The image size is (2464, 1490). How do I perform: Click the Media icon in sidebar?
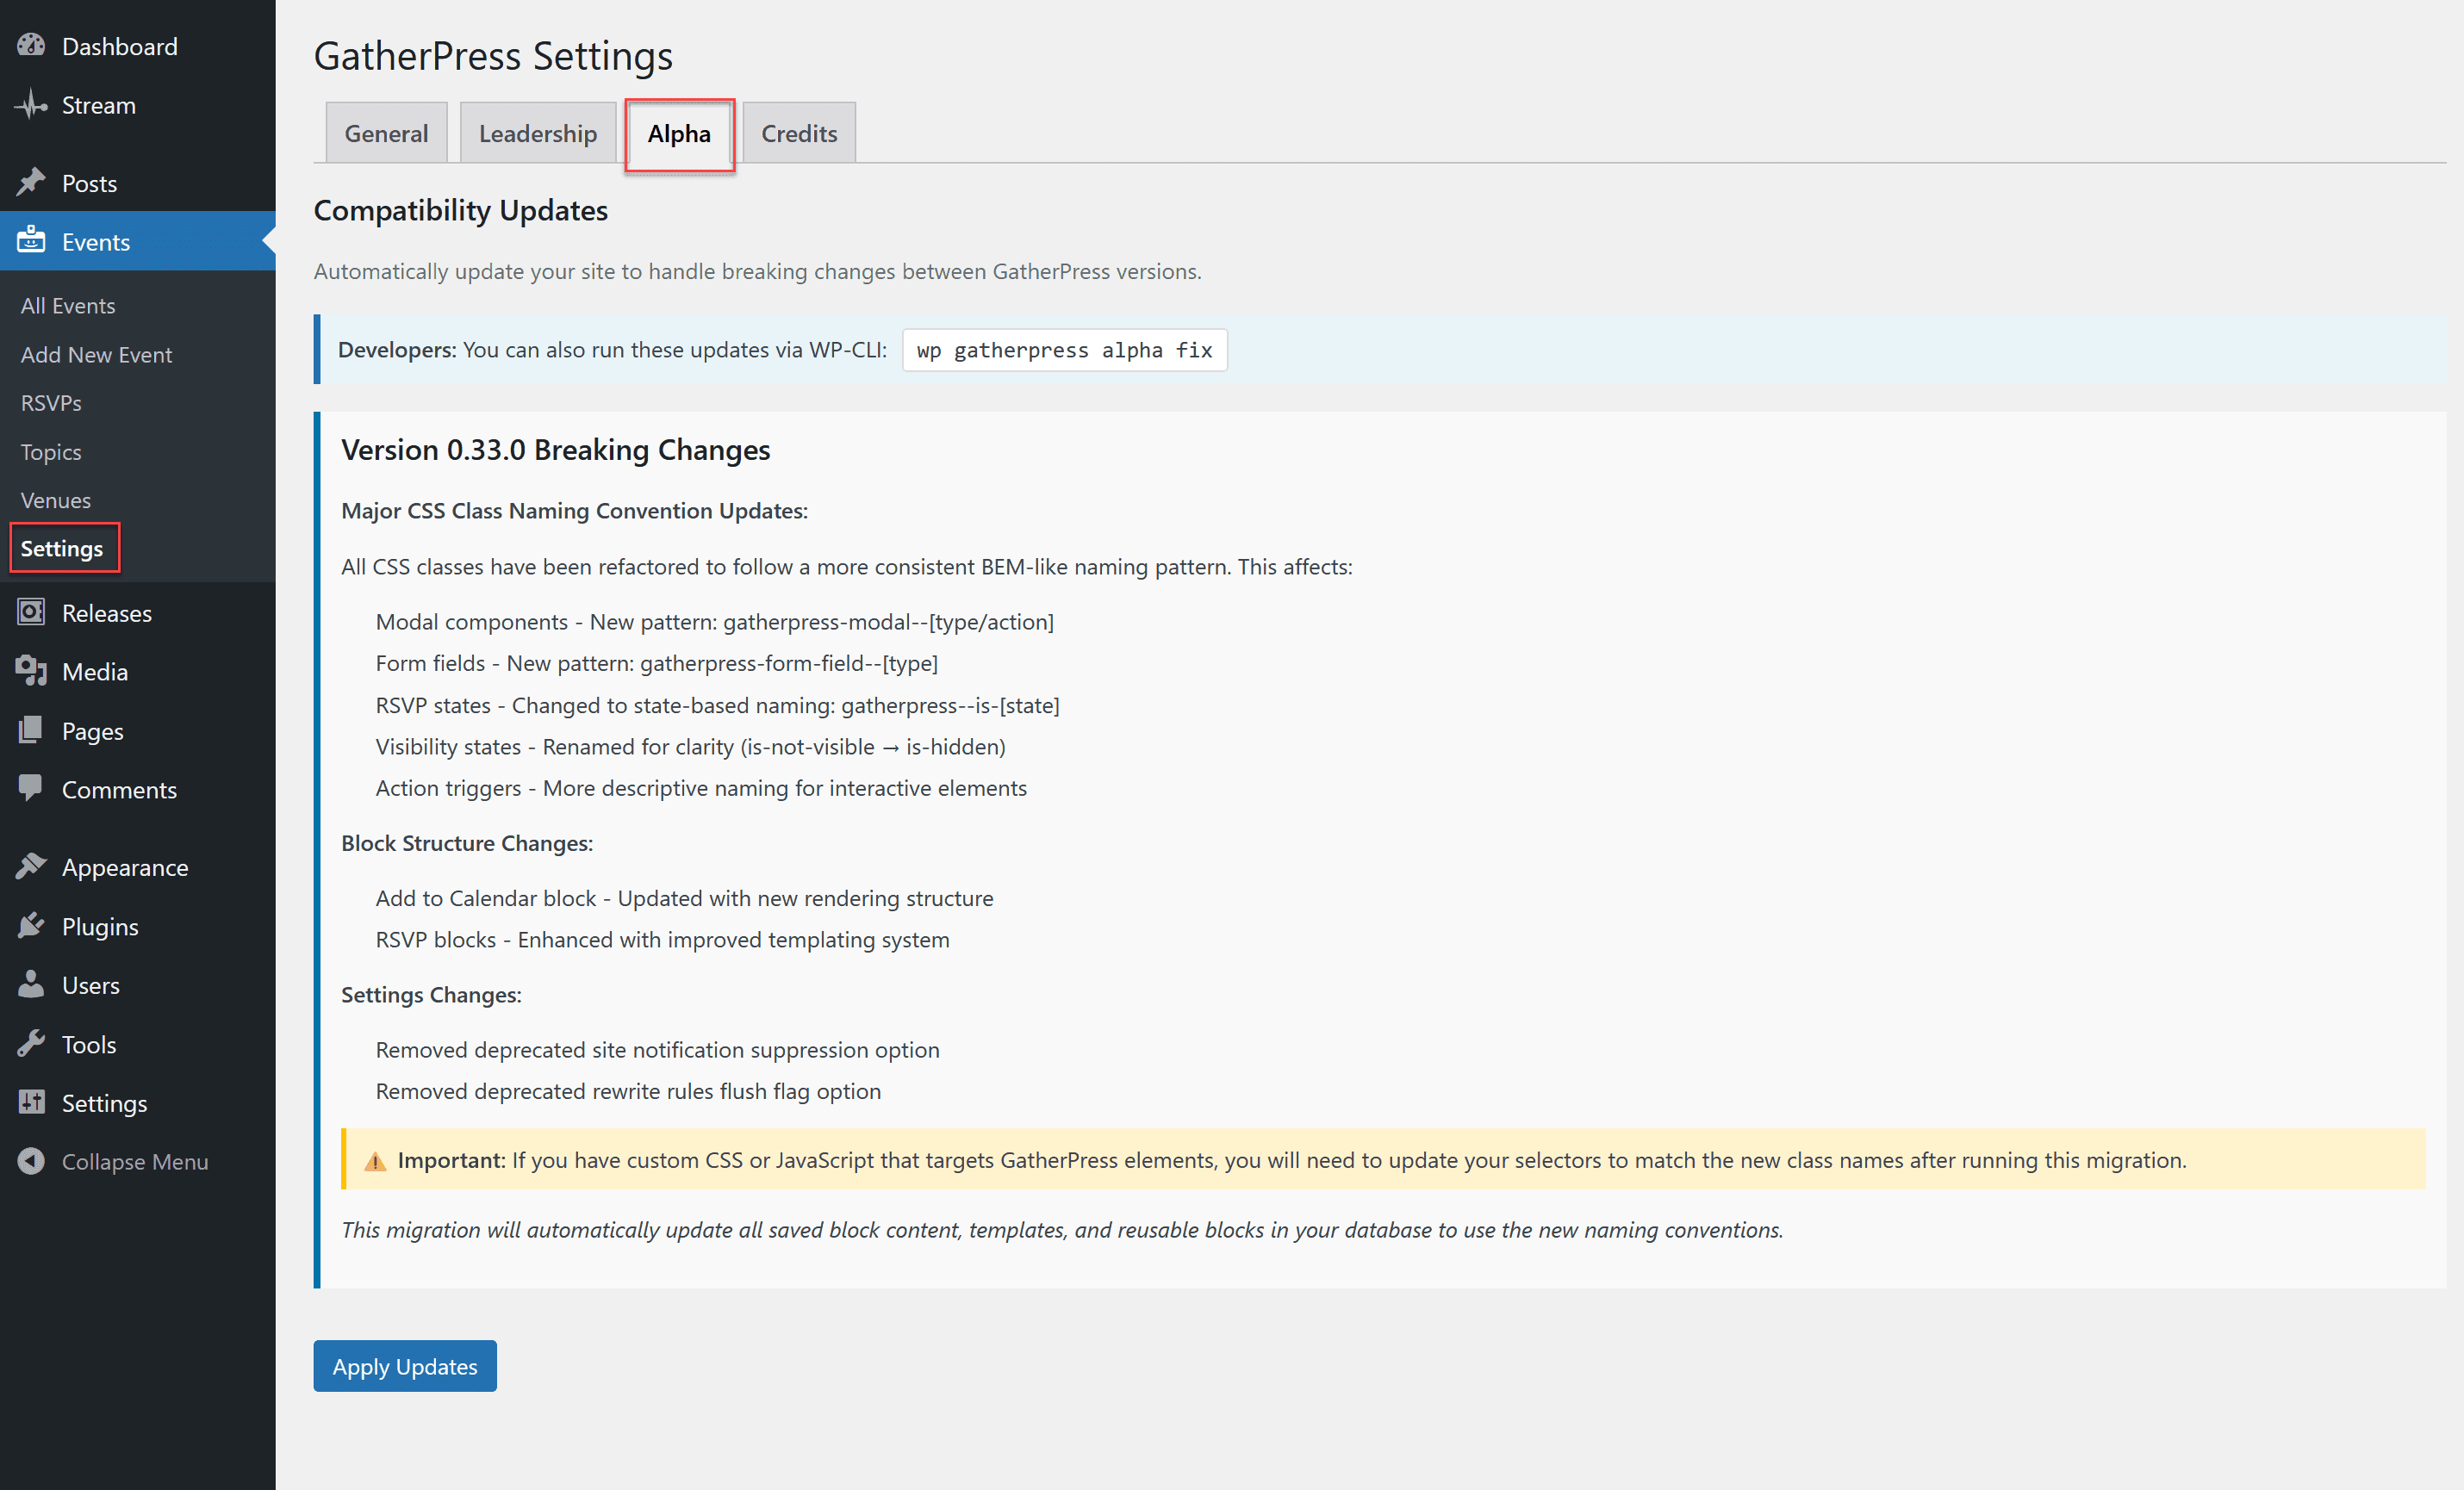tap(31, 671)
